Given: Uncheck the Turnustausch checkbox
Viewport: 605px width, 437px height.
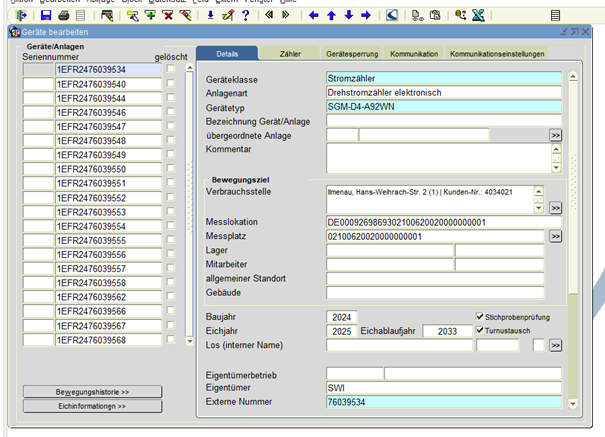Looking at the screenshot, I should click(481, 330).
